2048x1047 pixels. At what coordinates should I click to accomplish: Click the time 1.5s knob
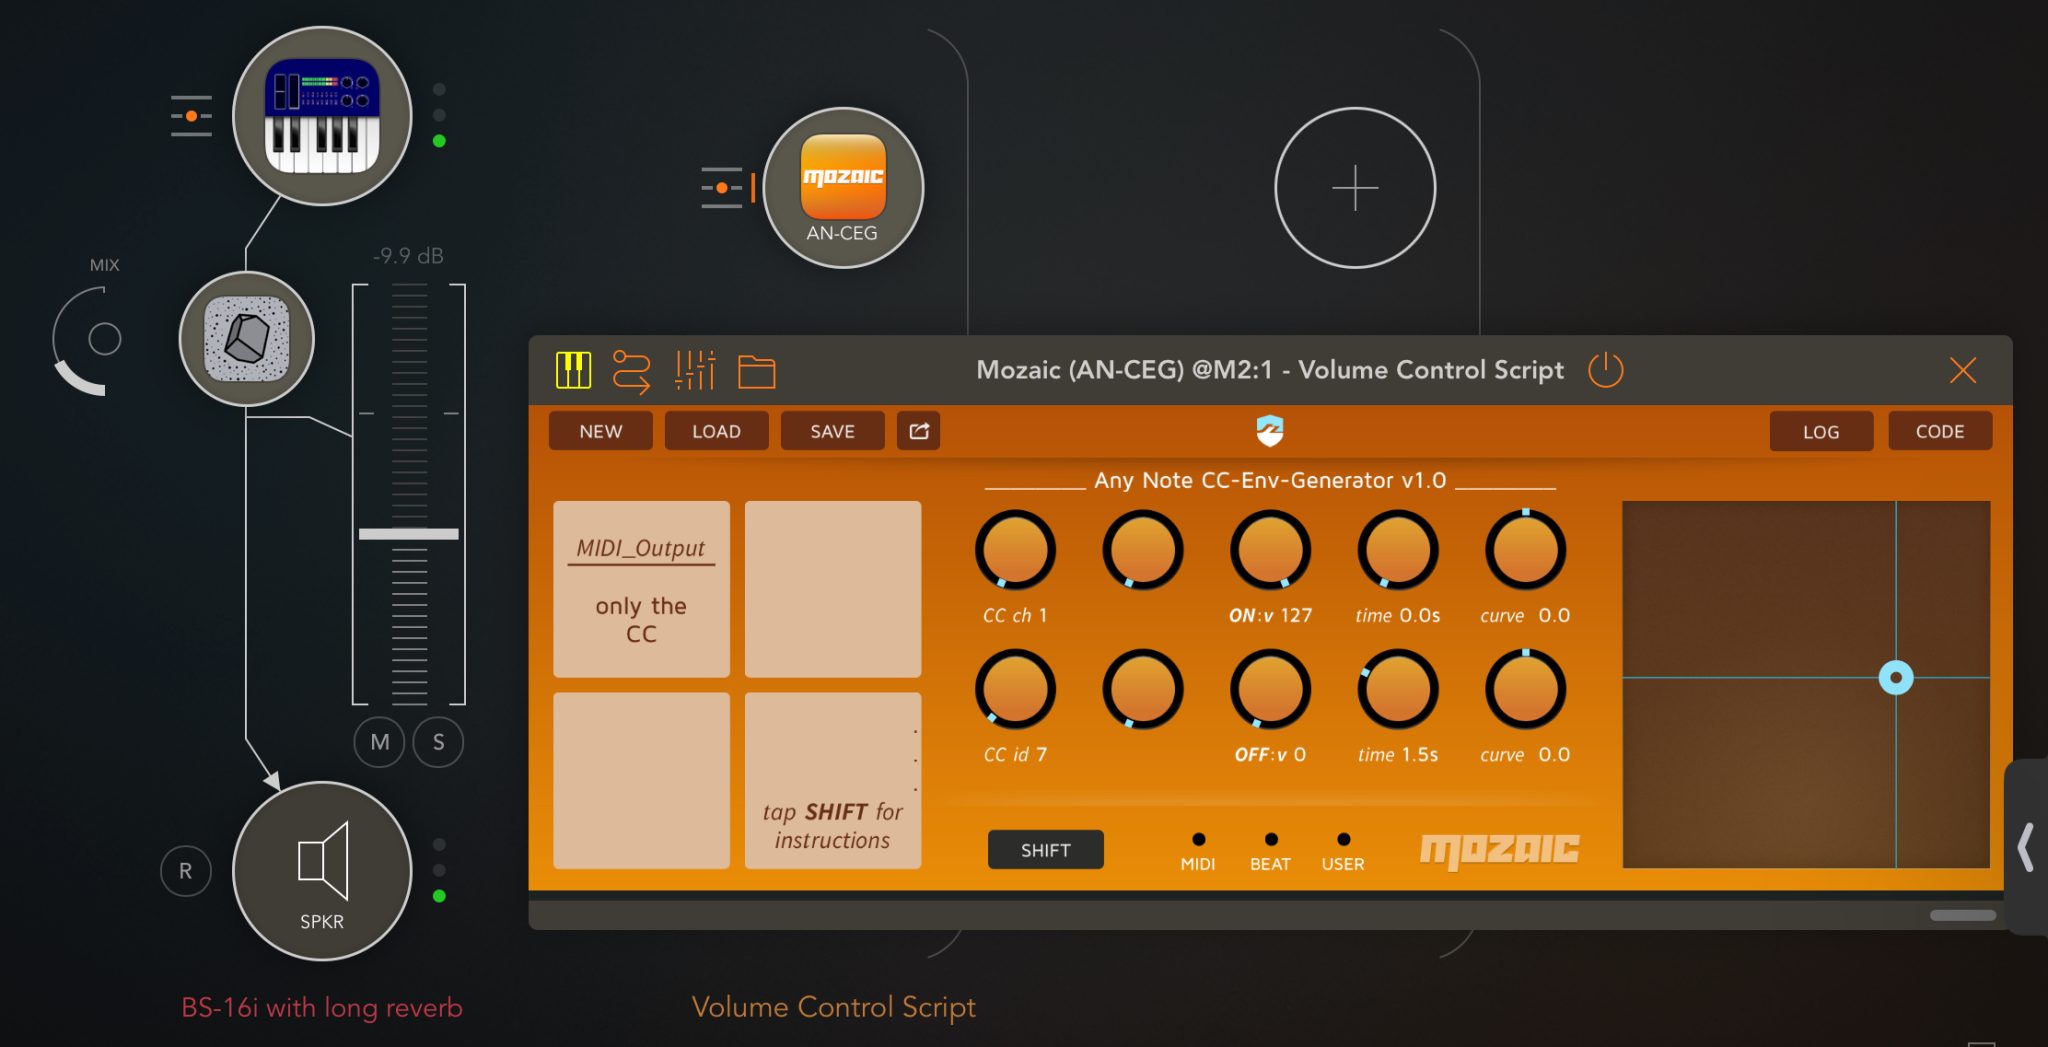(1398, 689)
